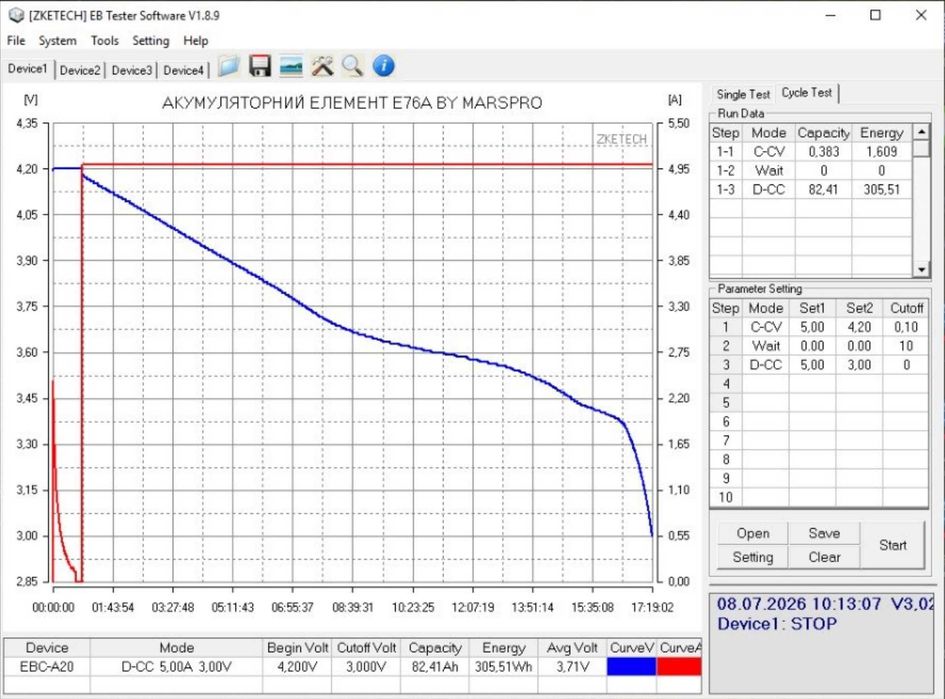Click the Save button in the Cycle Test panel
The height and width of the screenshot is (699, 945).
point(824,533)
